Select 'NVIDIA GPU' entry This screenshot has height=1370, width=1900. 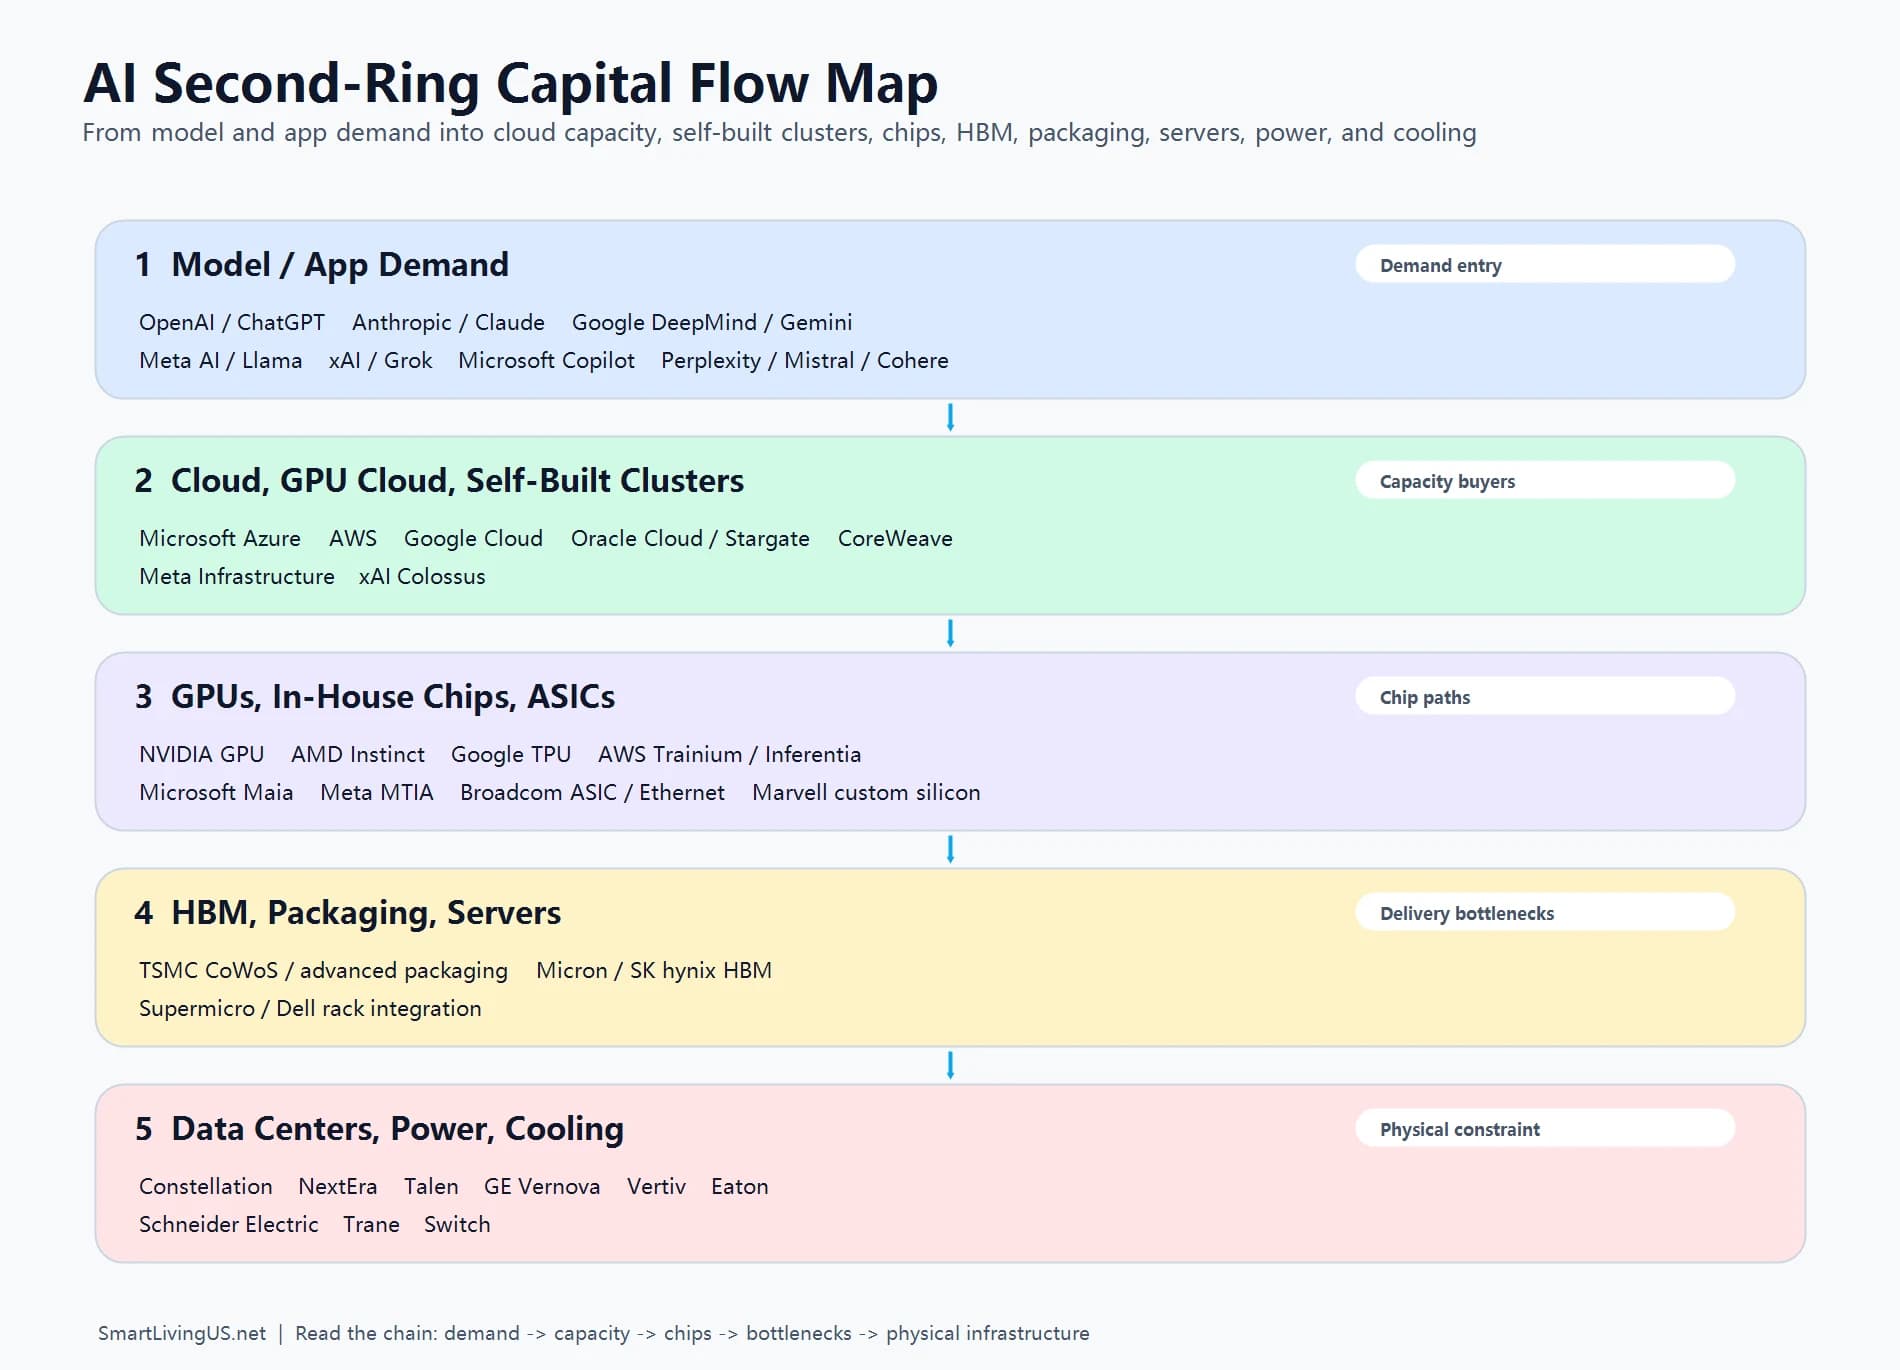click(x=201, y=754)
